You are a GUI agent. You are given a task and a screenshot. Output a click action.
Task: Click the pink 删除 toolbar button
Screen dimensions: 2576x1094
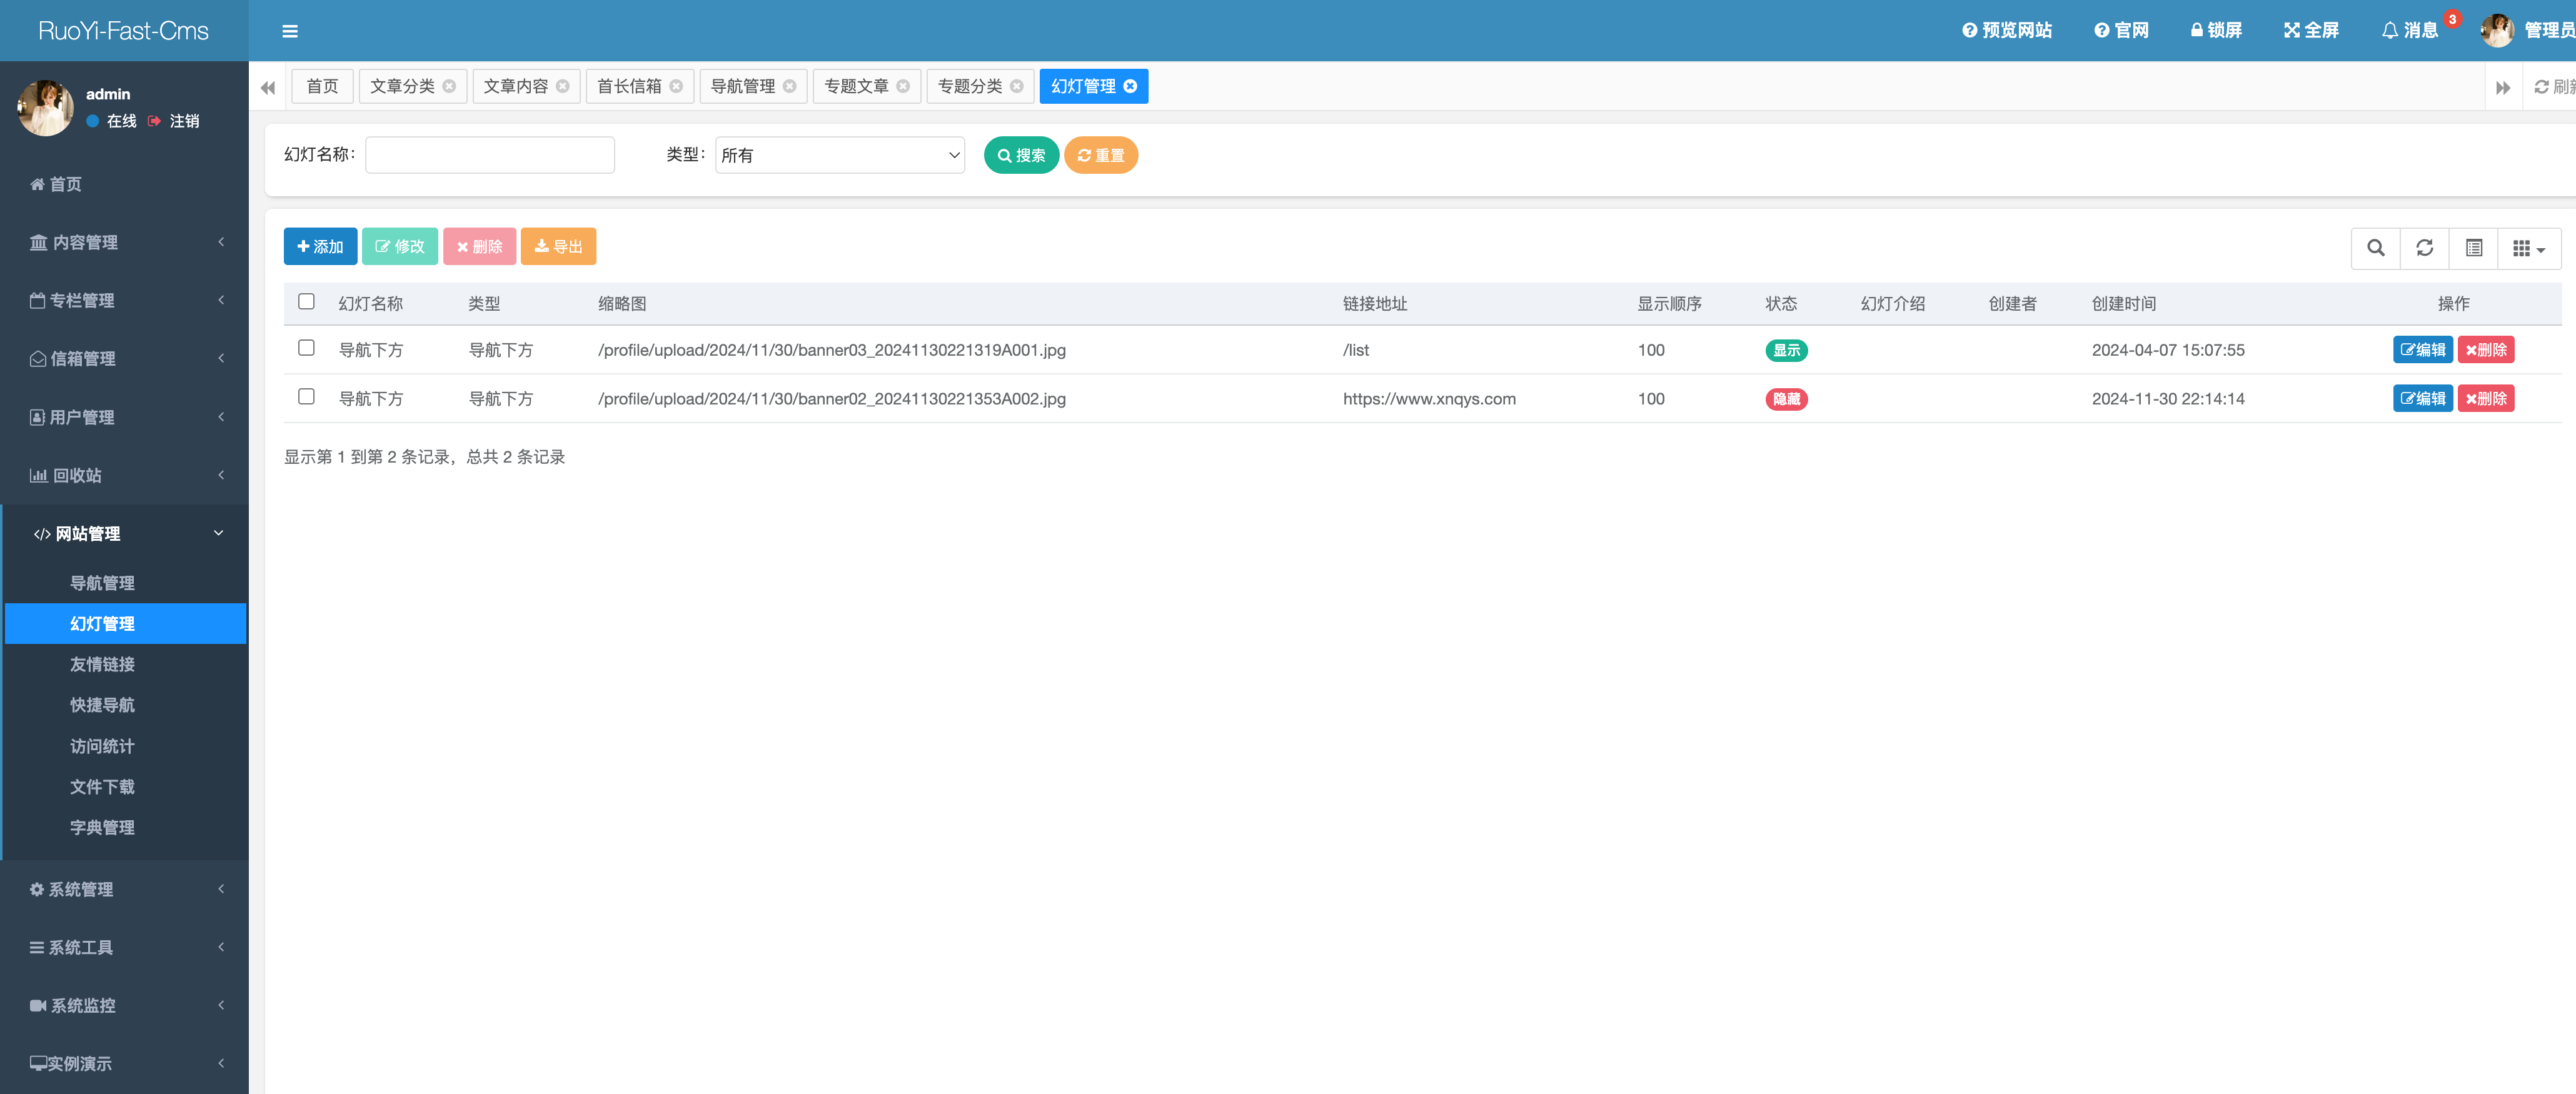(479, 247)
